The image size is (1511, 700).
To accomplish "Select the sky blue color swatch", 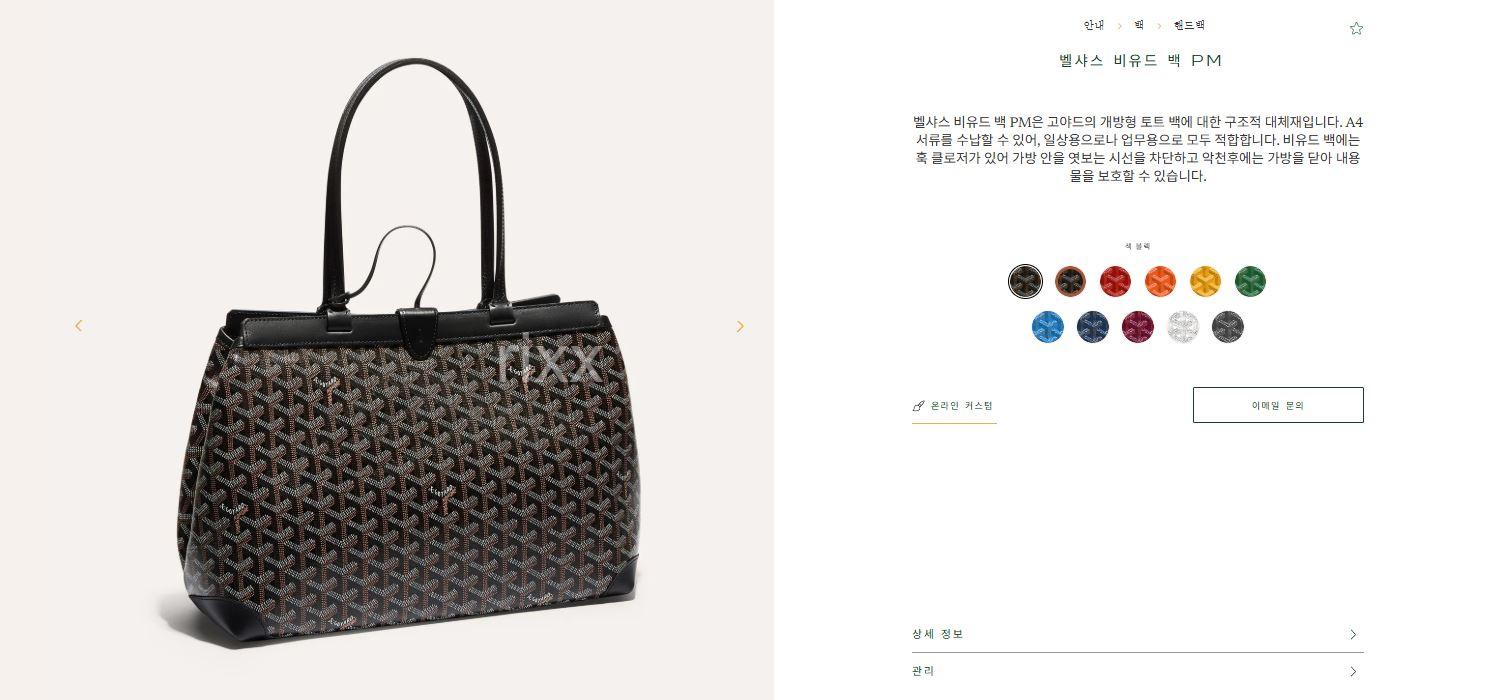I will 1048,327.
